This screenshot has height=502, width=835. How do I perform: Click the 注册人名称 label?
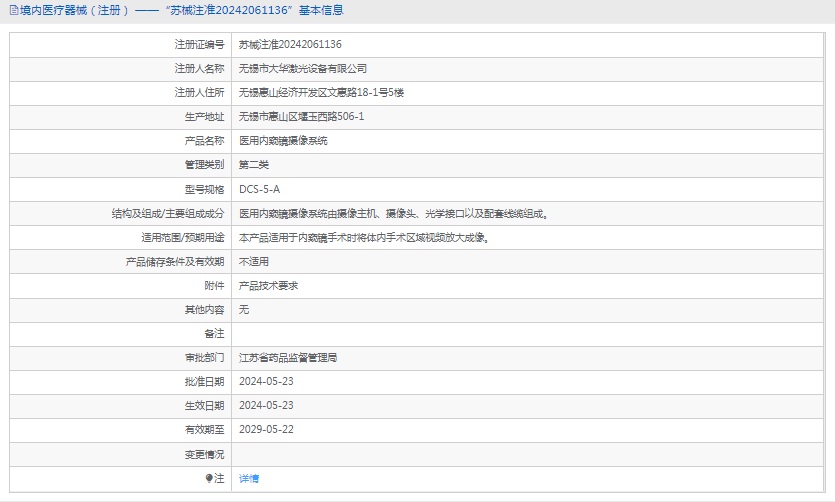(199, 69)
